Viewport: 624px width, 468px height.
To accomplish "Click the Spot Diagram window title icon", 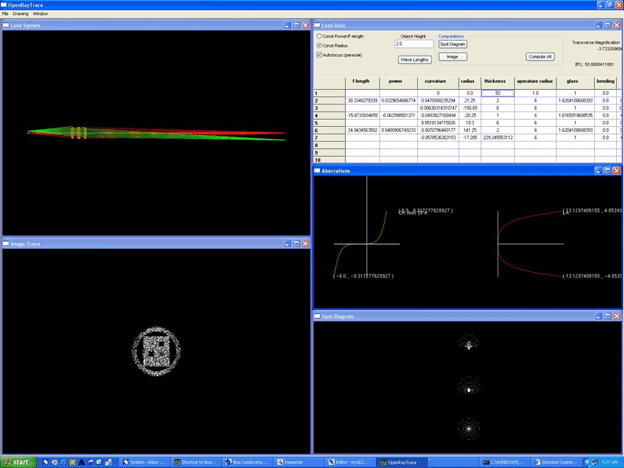I will click(317, 316).
